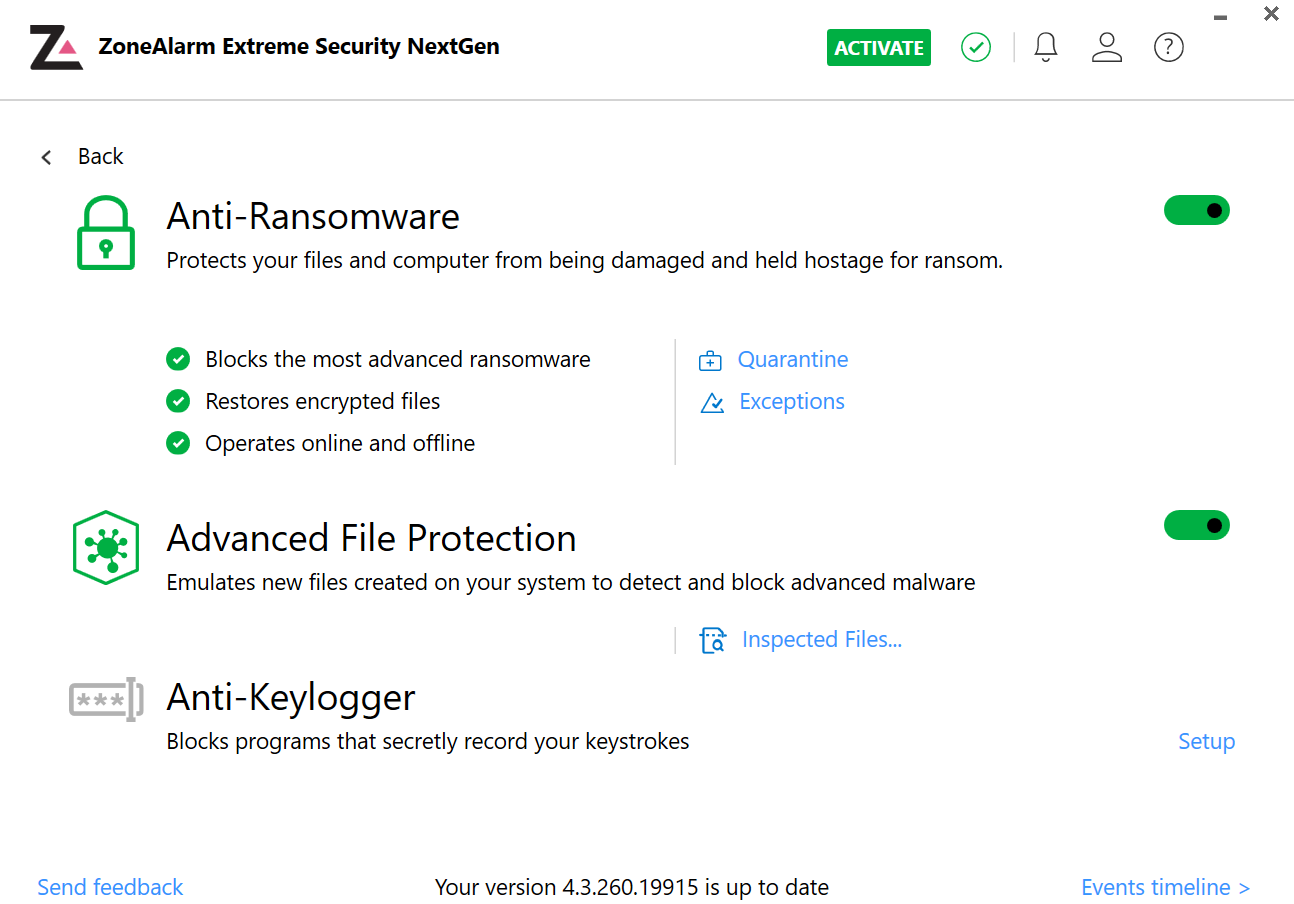Go back using the Back chevron arrow
The image size is (1294, 904).
pyautogui.click(x=46, y=157)
